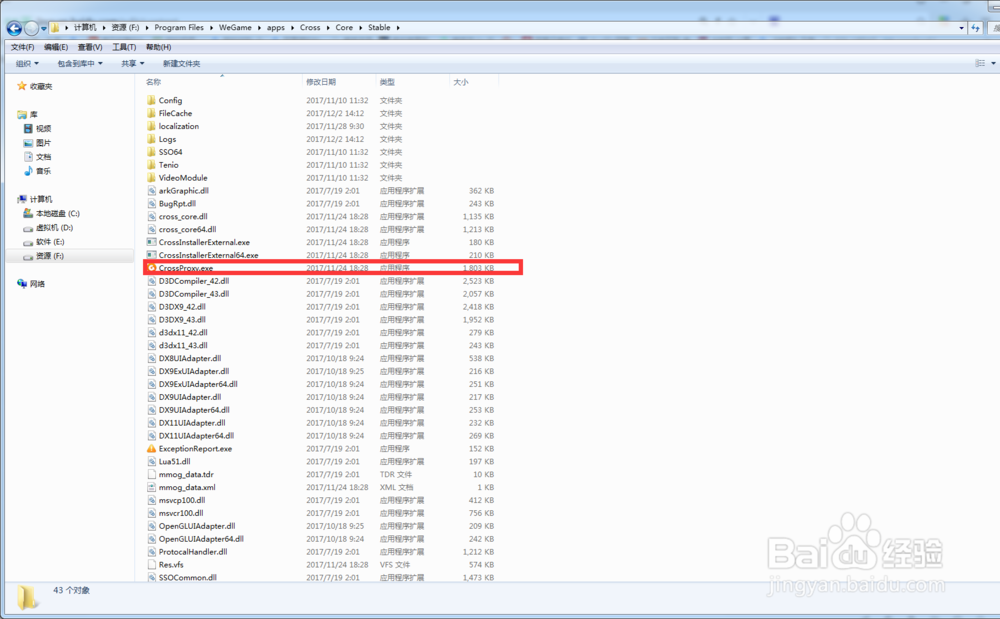Click Cross segment in address bar

point(310,28)
